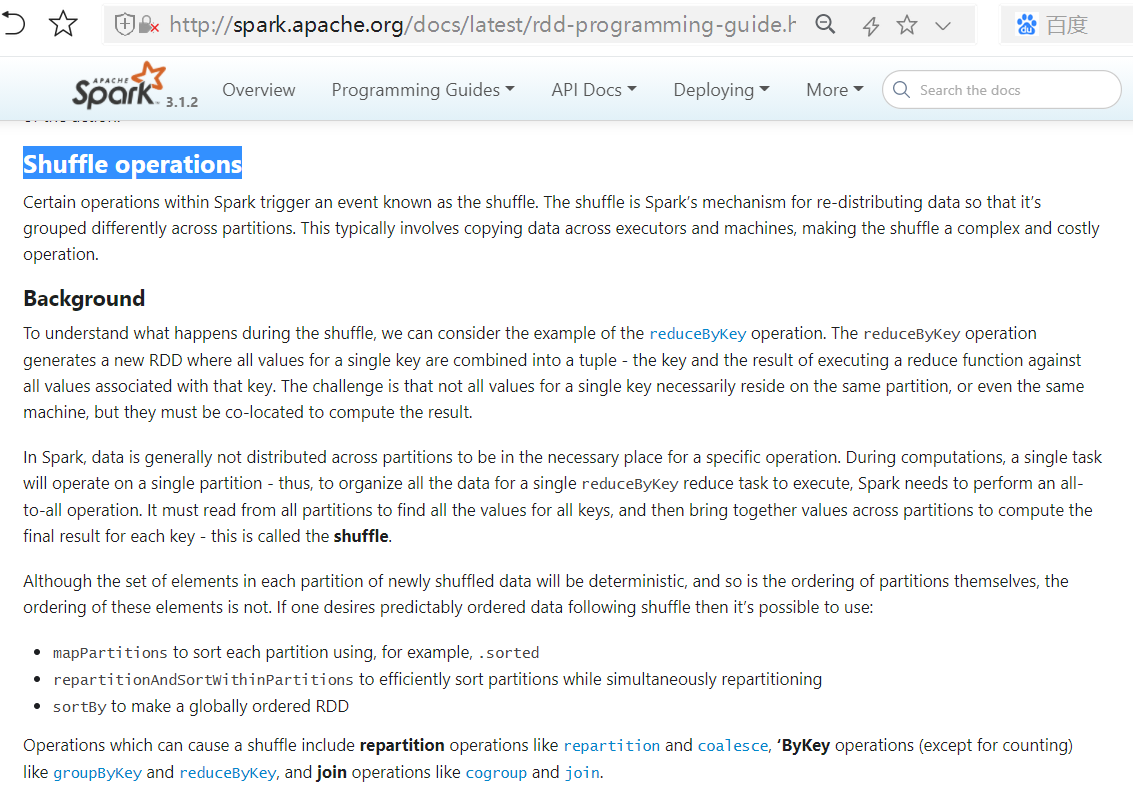Screen dimensions: 1133x785
Task: Click the lightning bolt speed-mode icon
Action: point(871,27)
